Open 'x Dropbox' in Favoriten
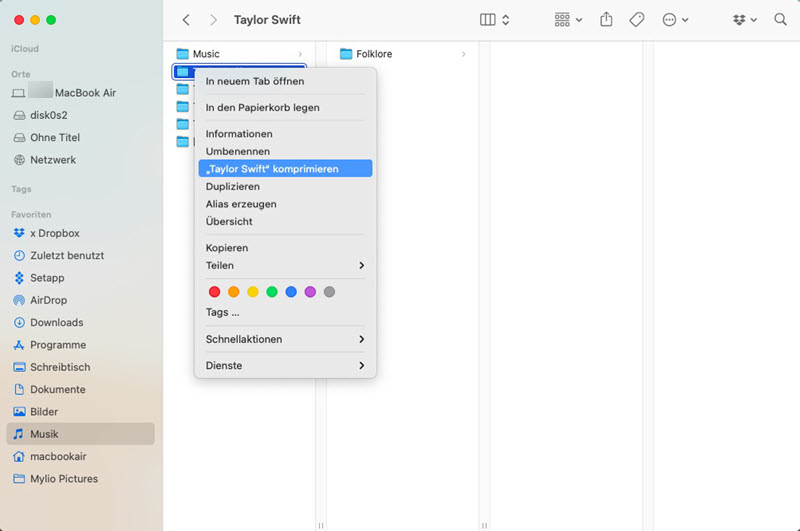 pos(80,233)
